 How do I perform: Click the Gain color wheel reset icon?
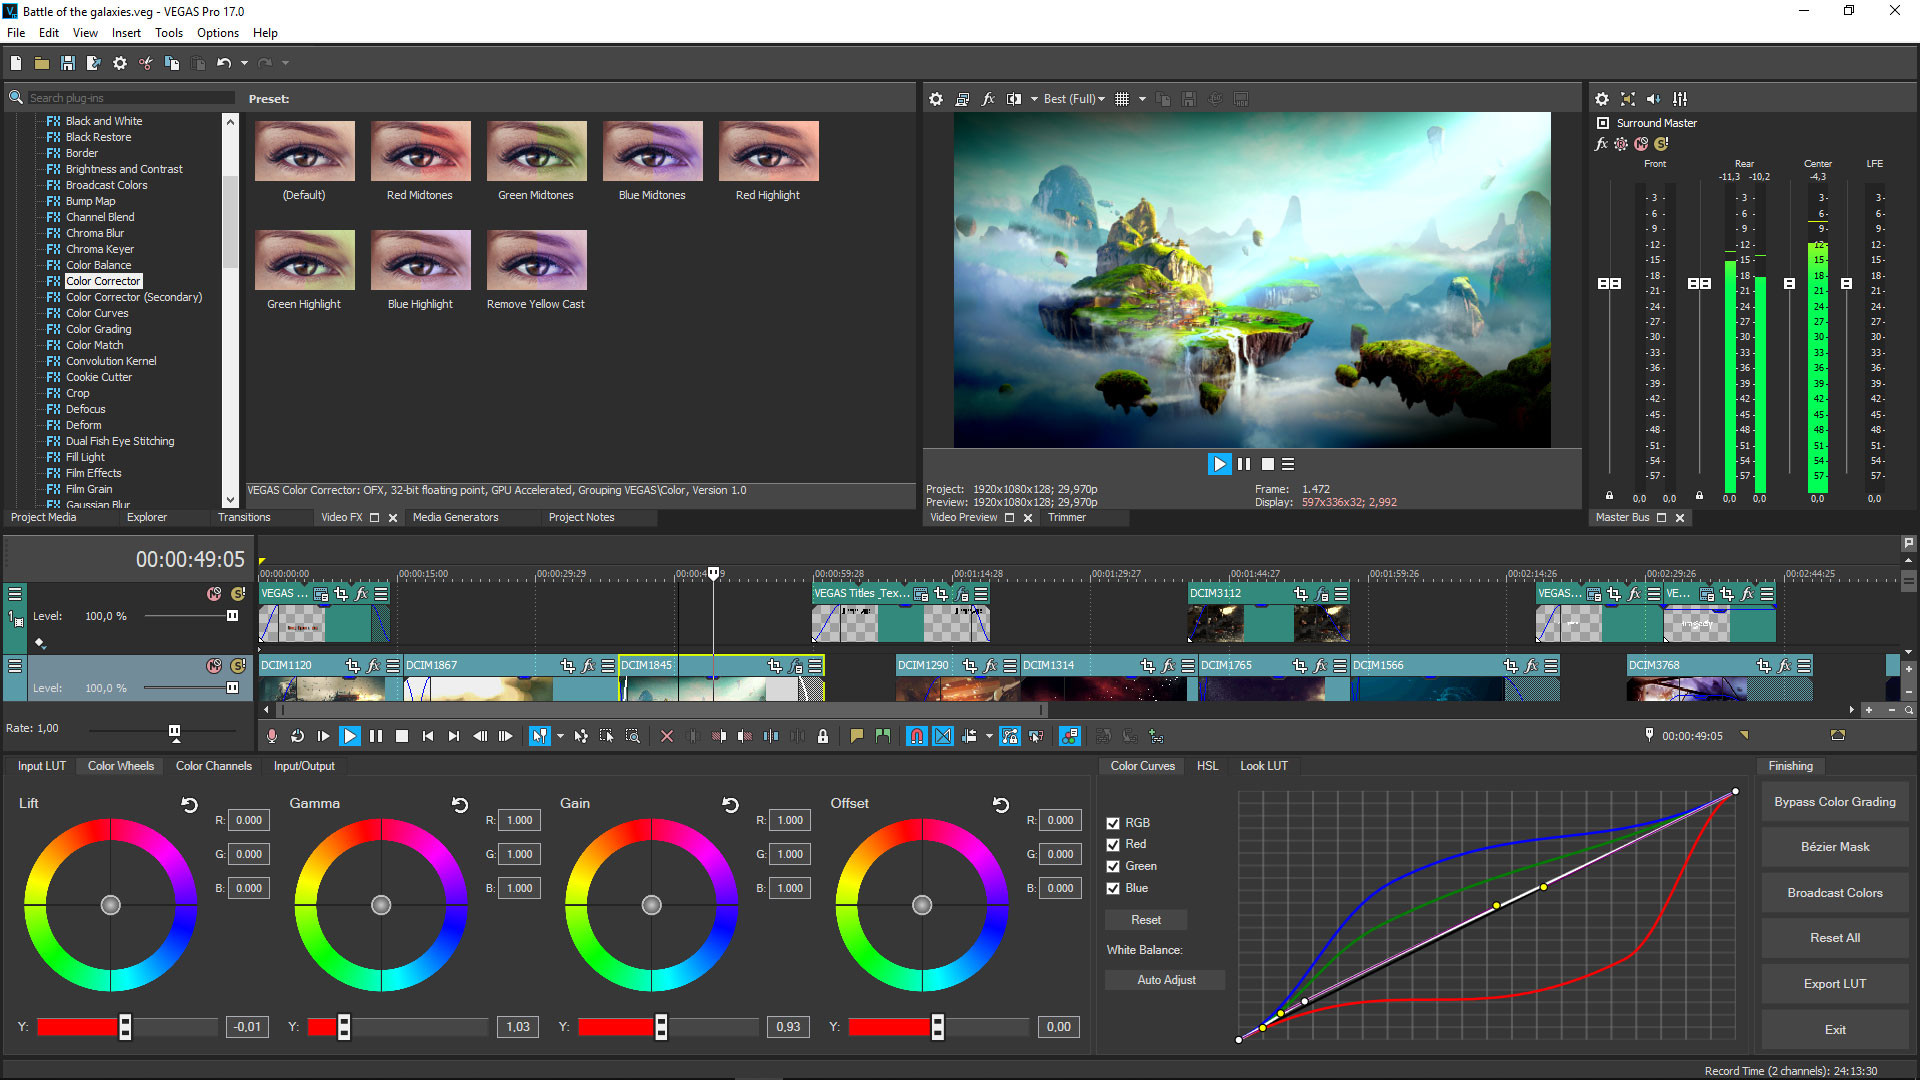733,803
